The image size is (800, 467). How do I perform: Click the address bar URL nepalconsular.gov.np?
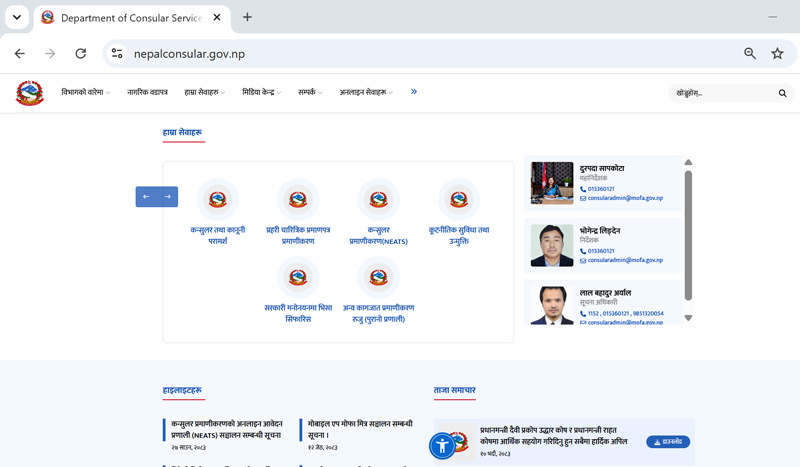[x=189, y=54]
